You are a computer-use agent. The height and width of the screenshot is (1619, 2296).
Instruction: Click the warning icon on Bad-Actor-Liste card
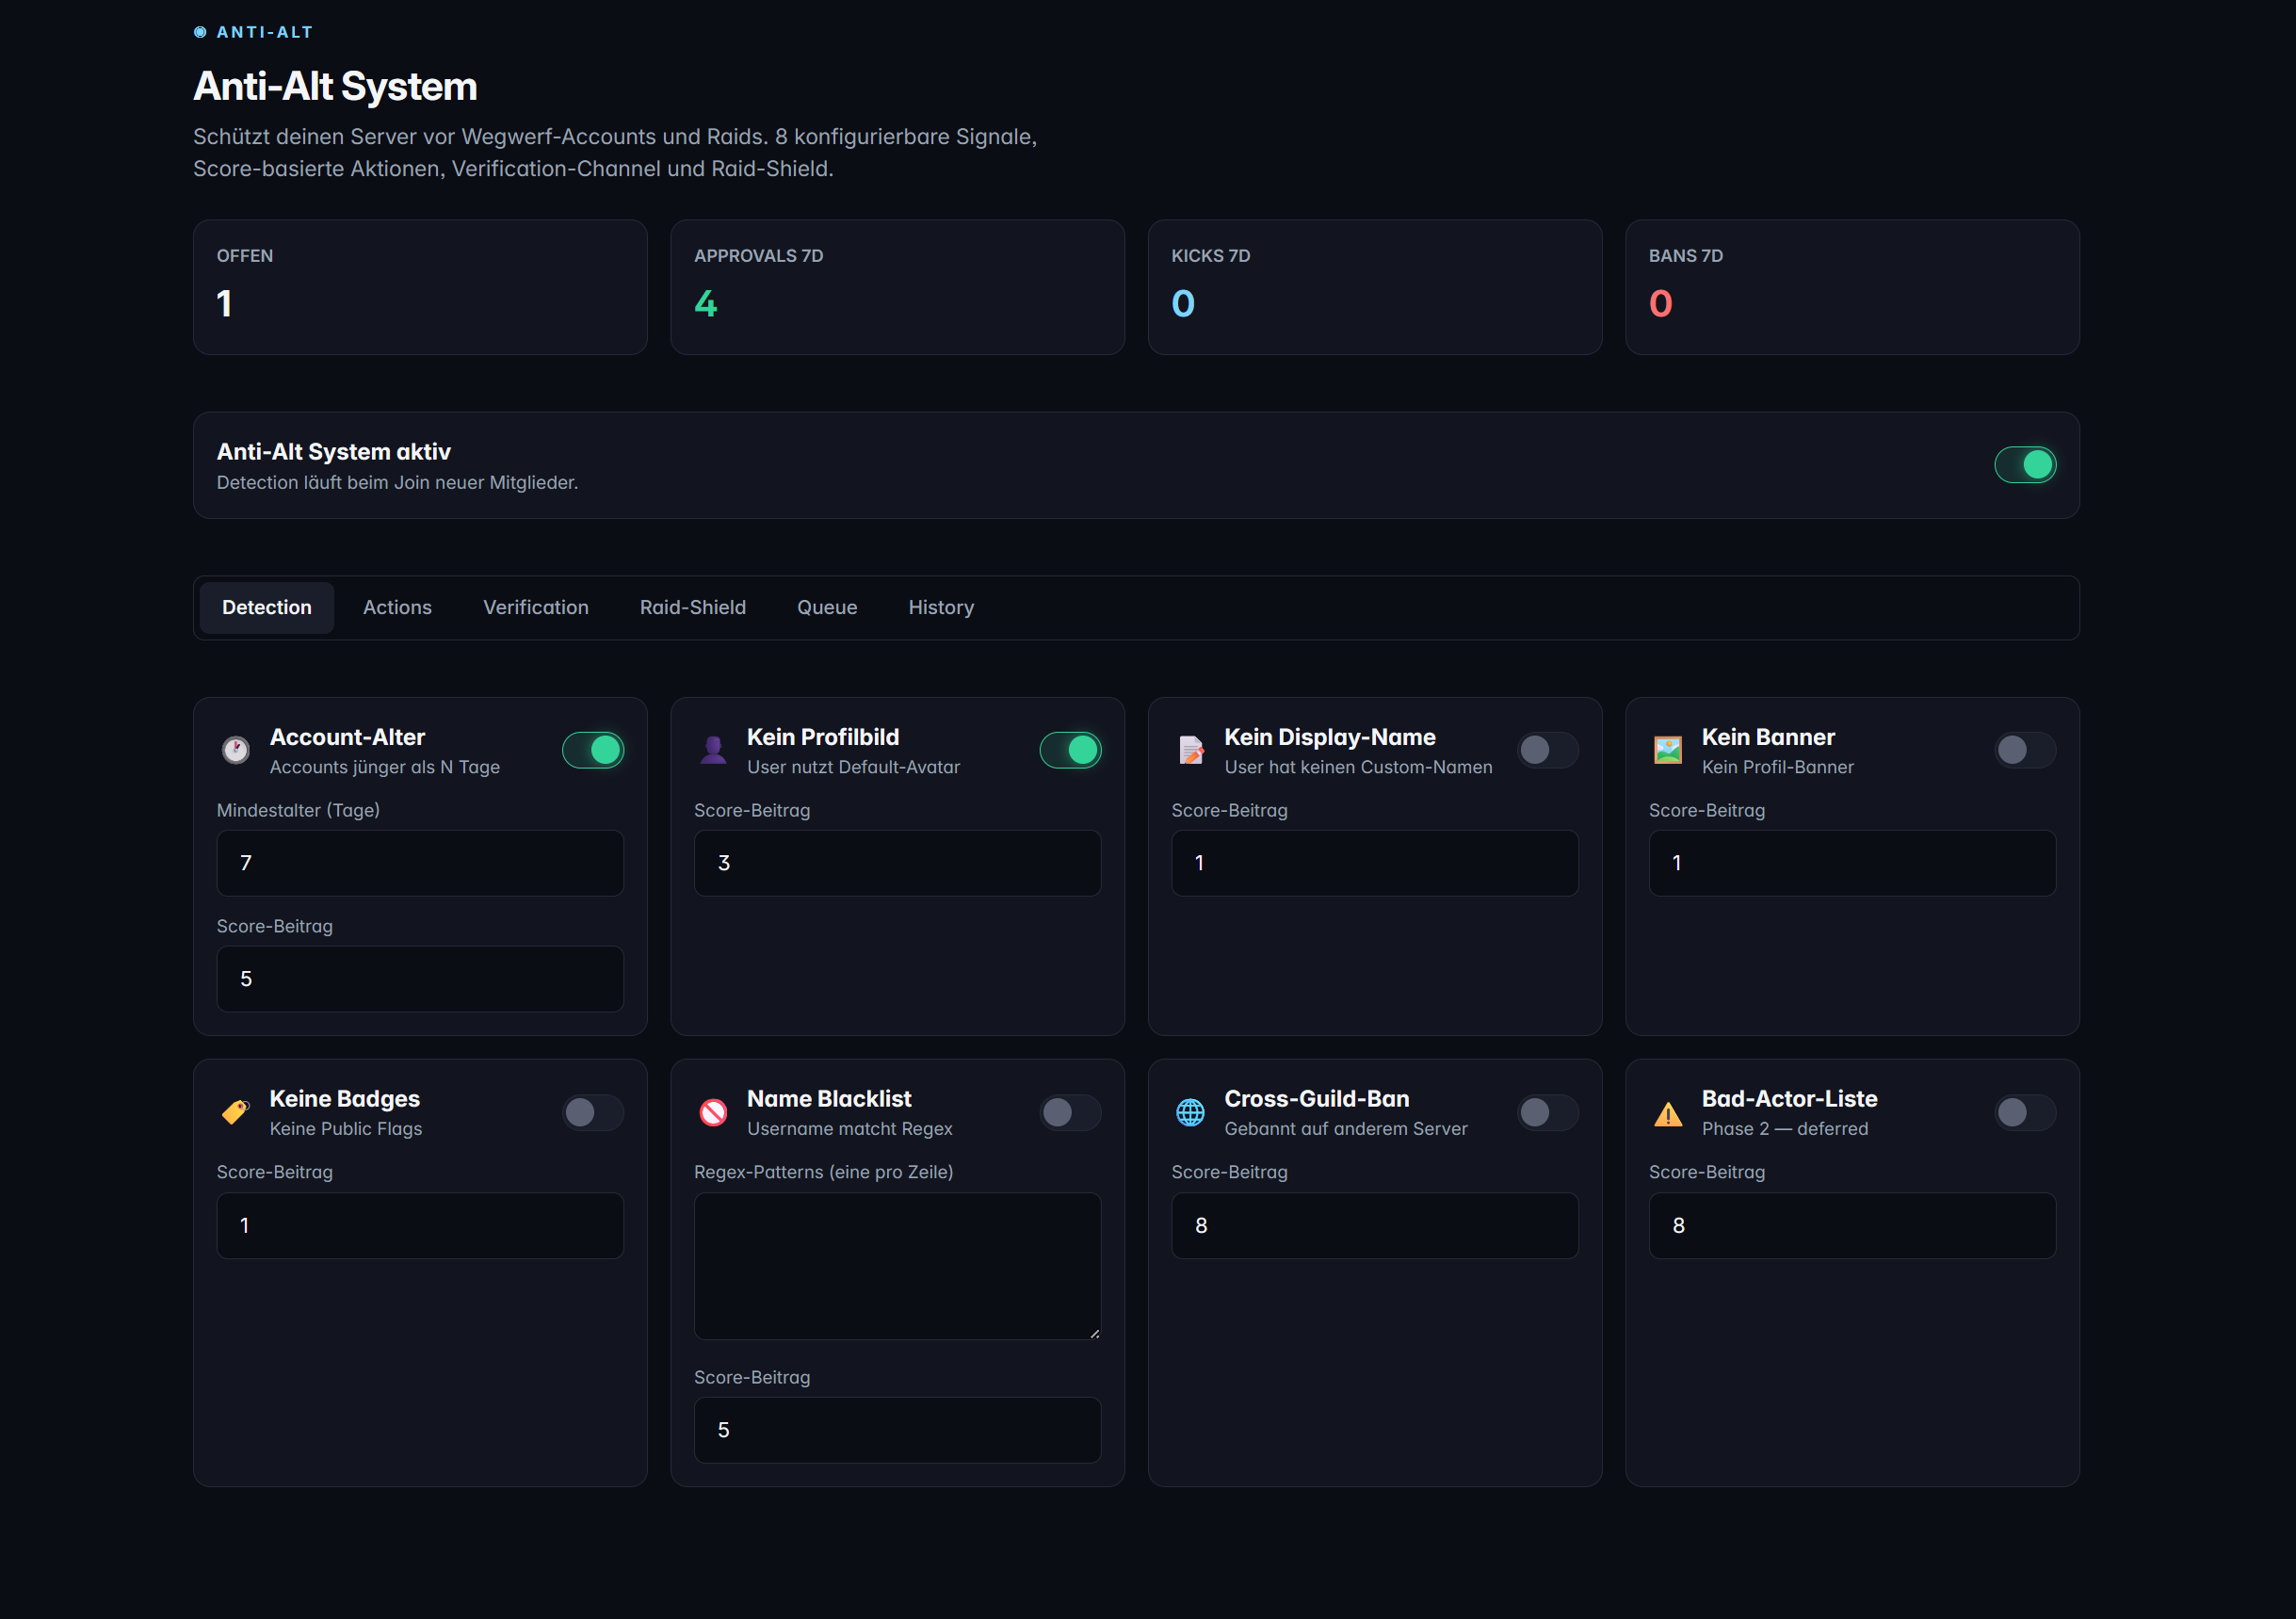1667,1112
